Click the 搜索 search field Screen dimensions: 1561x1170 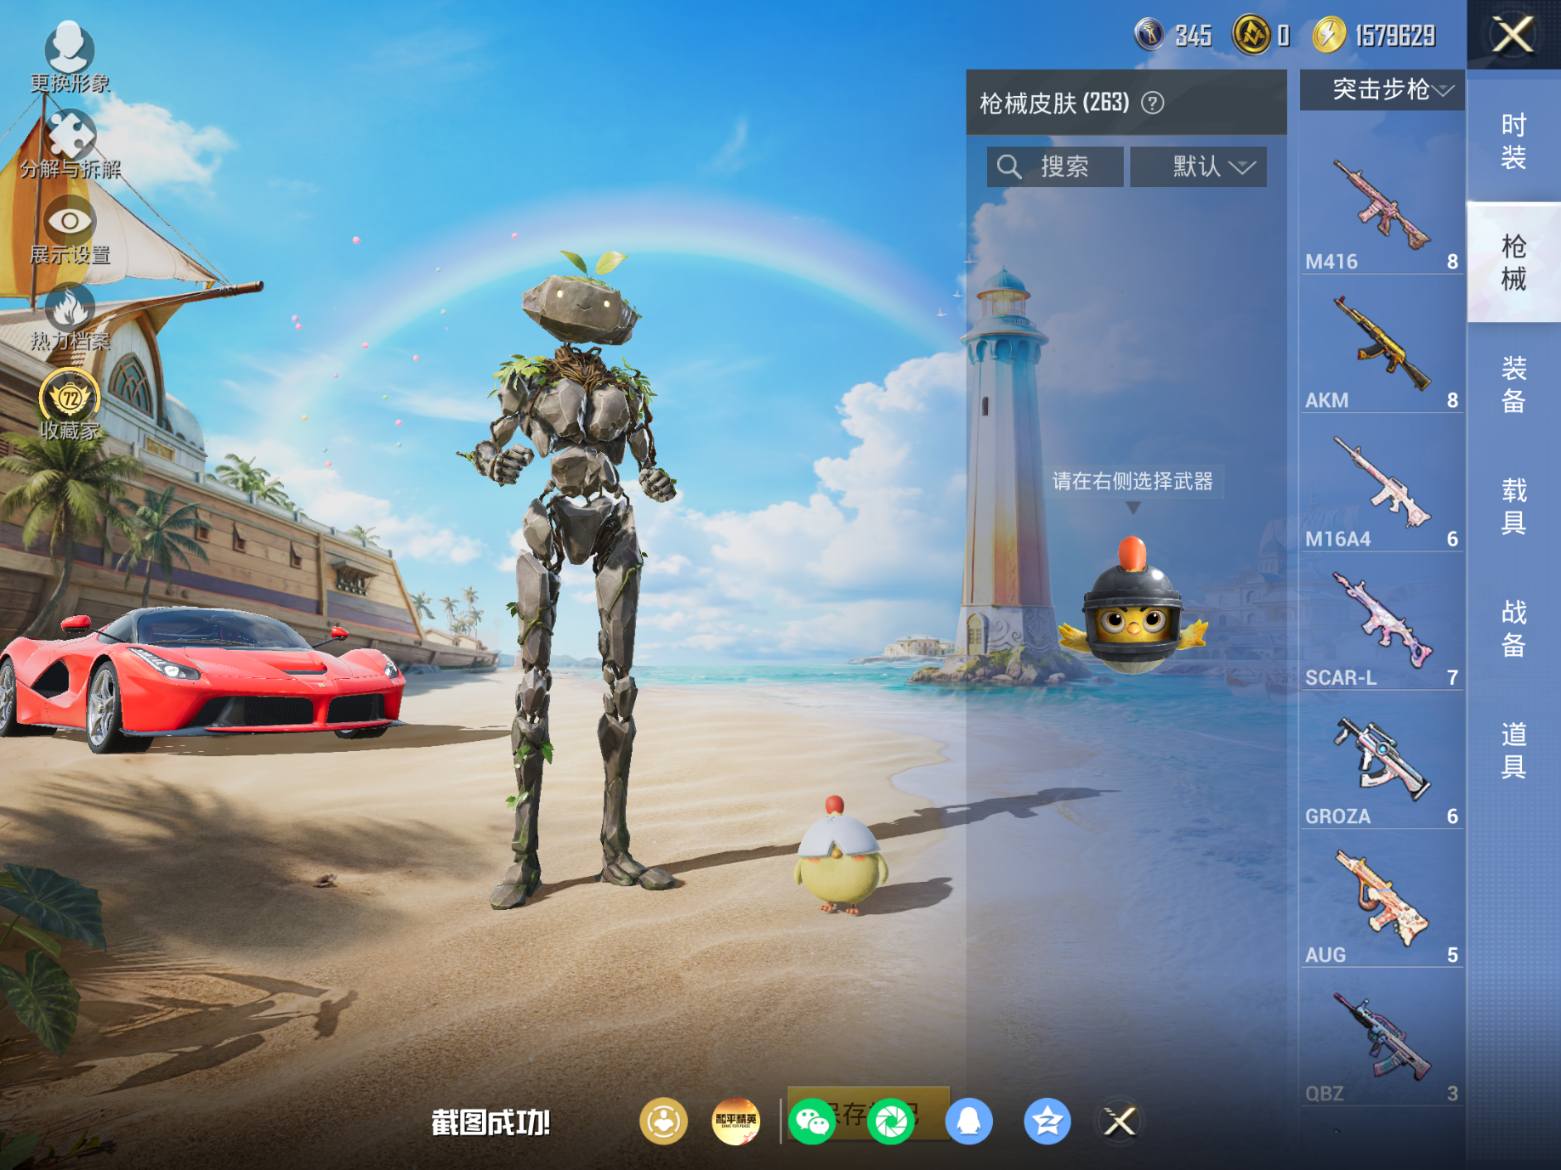[x=1055, y=166]
